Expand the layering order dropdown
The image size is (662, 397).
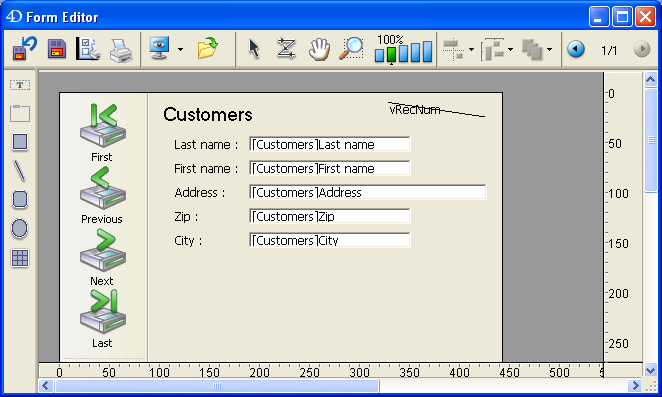(549, 49)
